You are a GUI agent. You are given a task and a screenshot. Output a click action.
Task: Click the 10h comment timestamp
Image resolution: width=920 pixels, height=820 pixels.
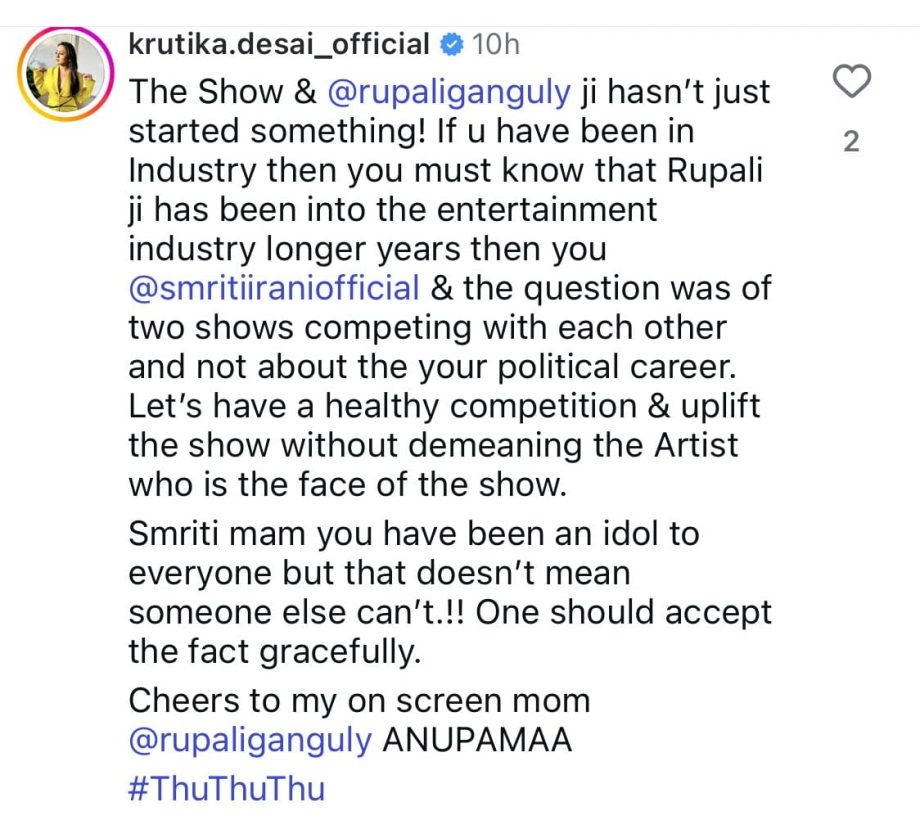[x=495, y=44]
